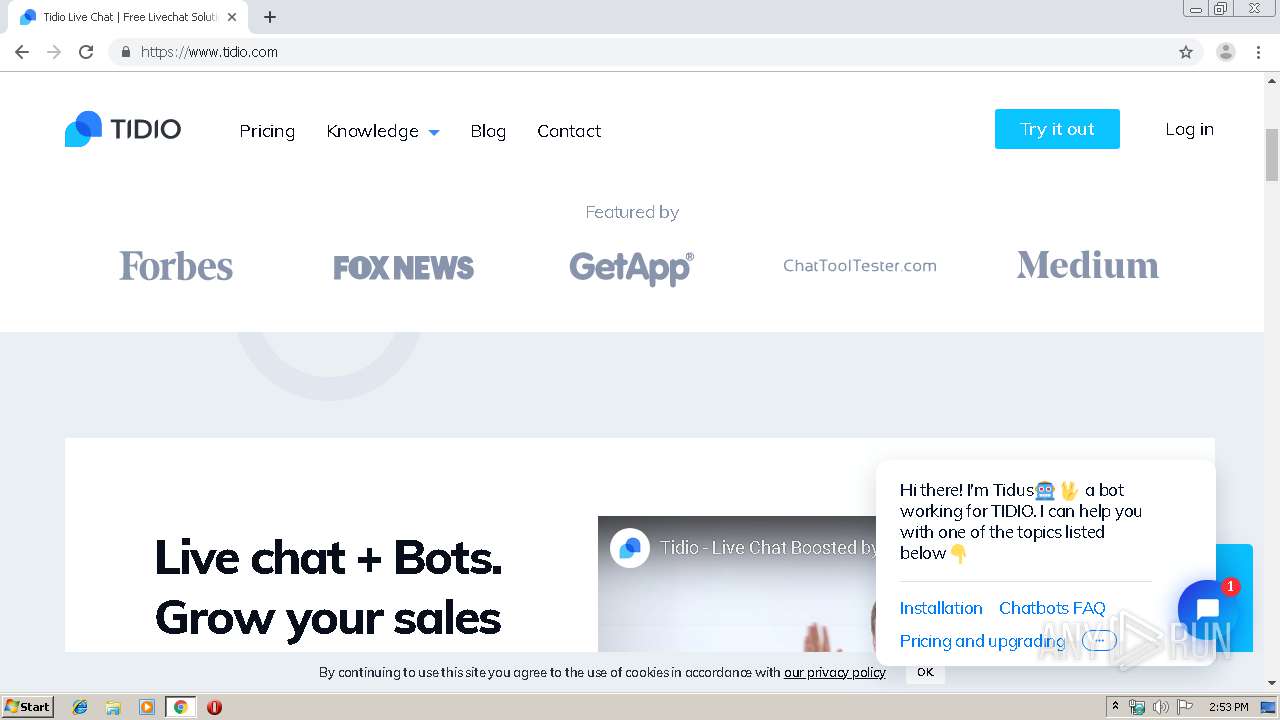The image size is (1280, 720).
Task: Select the Tidio Live Chat browser tab
Action: coord(128,17)
